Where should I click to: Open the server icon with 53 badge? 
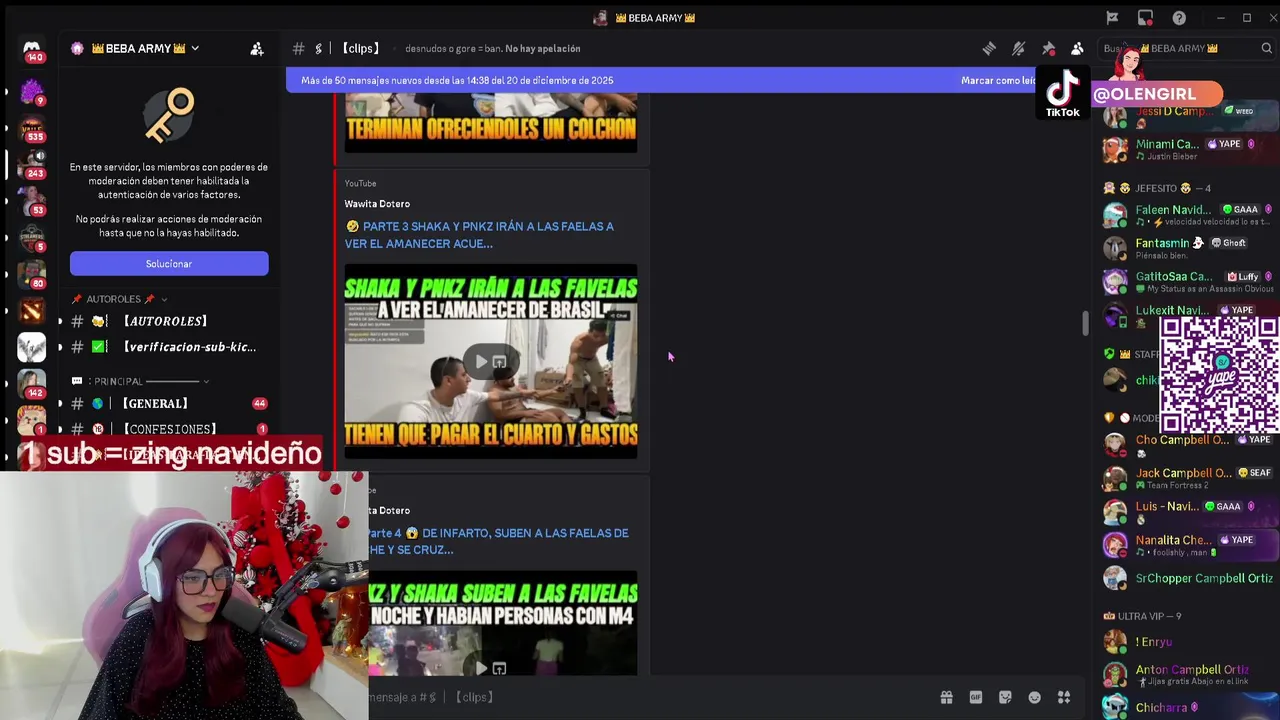32,201
